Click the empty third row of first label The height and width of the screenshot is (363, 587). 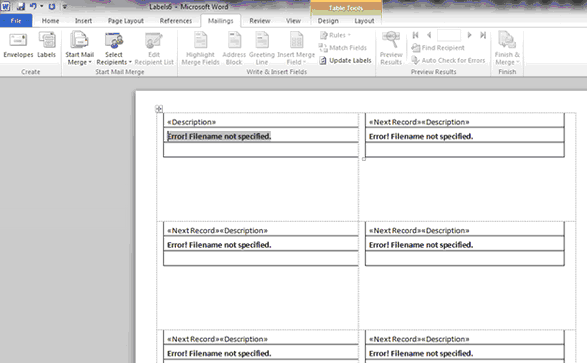coord(261,150)
